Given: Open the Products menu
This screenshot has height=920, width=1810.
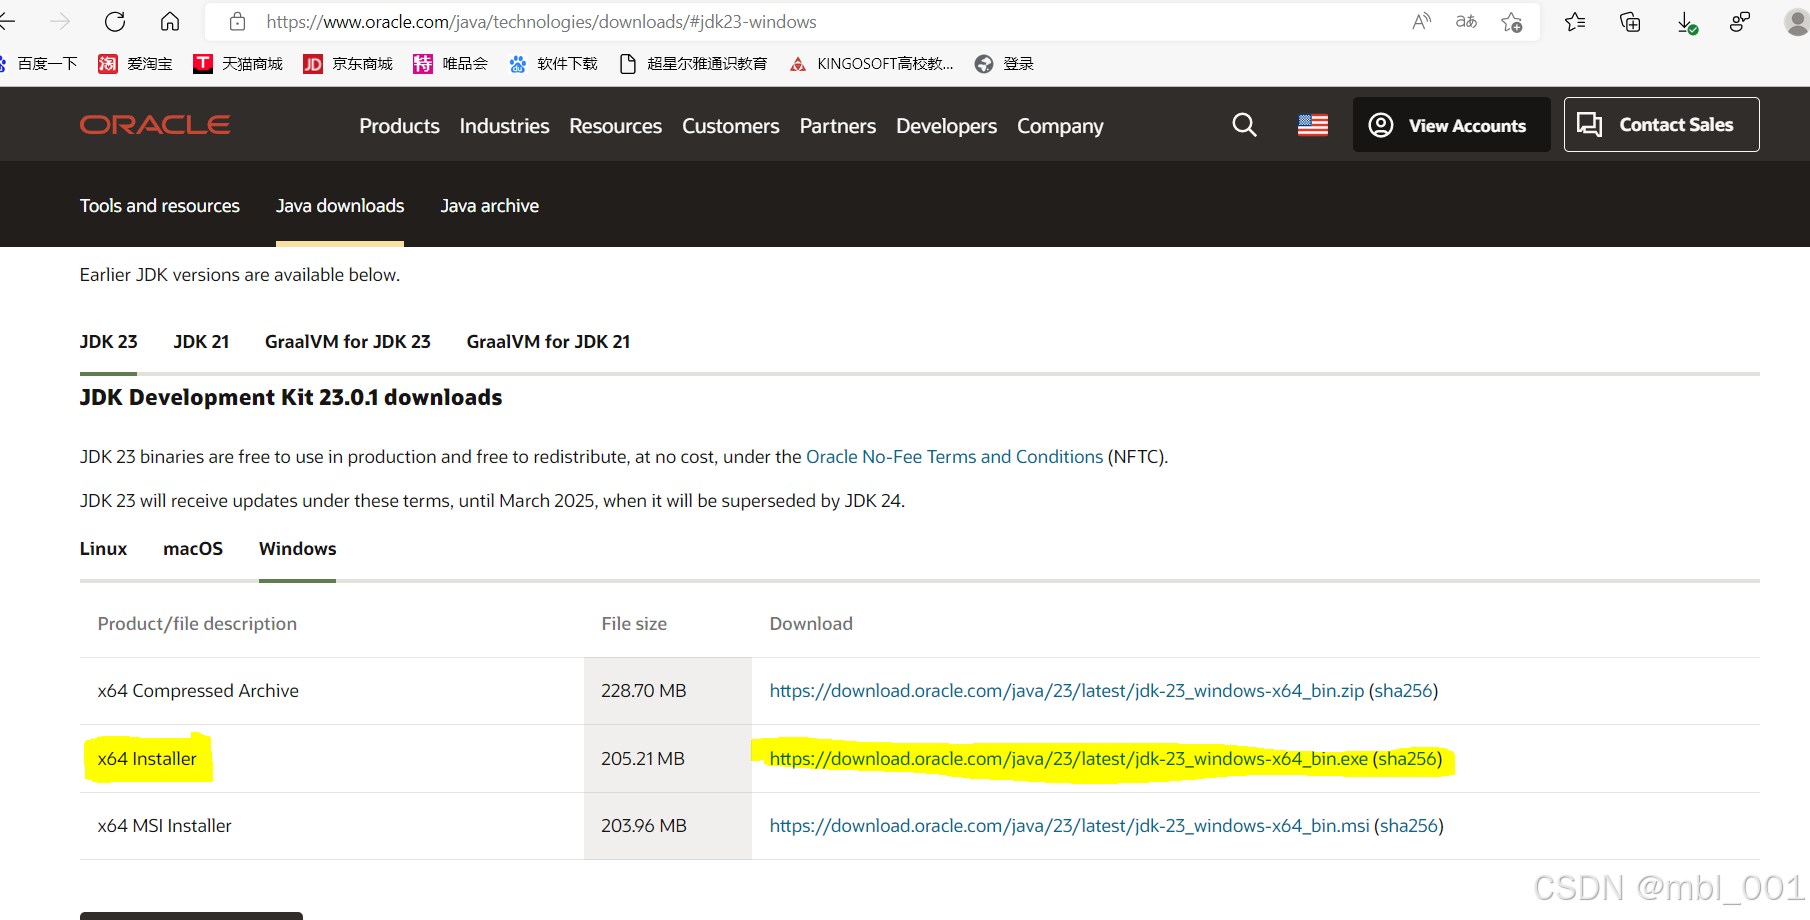Looking at the screenshot, I should (x=399, y=126).
